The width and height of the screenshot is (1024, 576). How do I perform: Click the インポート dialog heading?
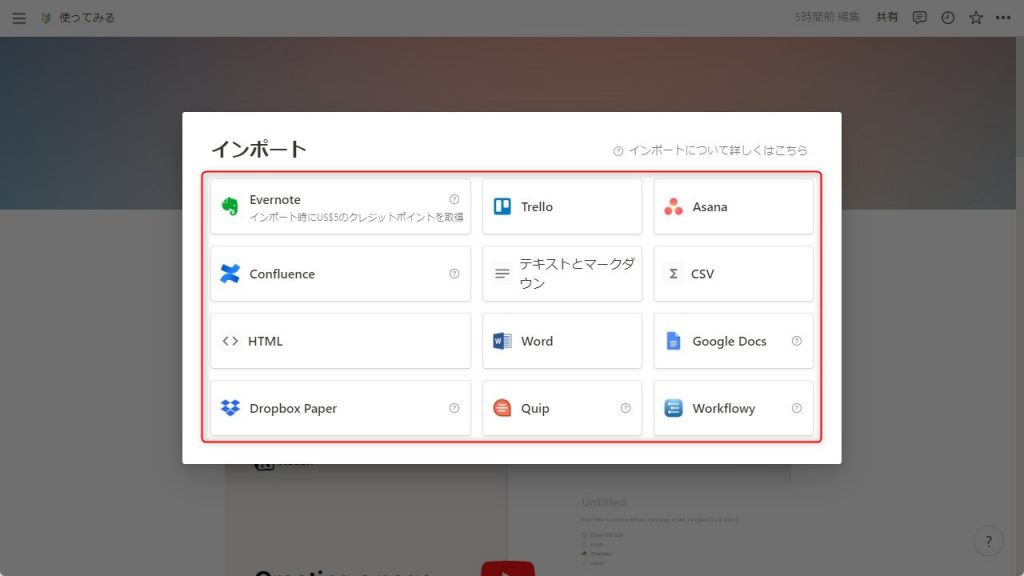point(259,150)
